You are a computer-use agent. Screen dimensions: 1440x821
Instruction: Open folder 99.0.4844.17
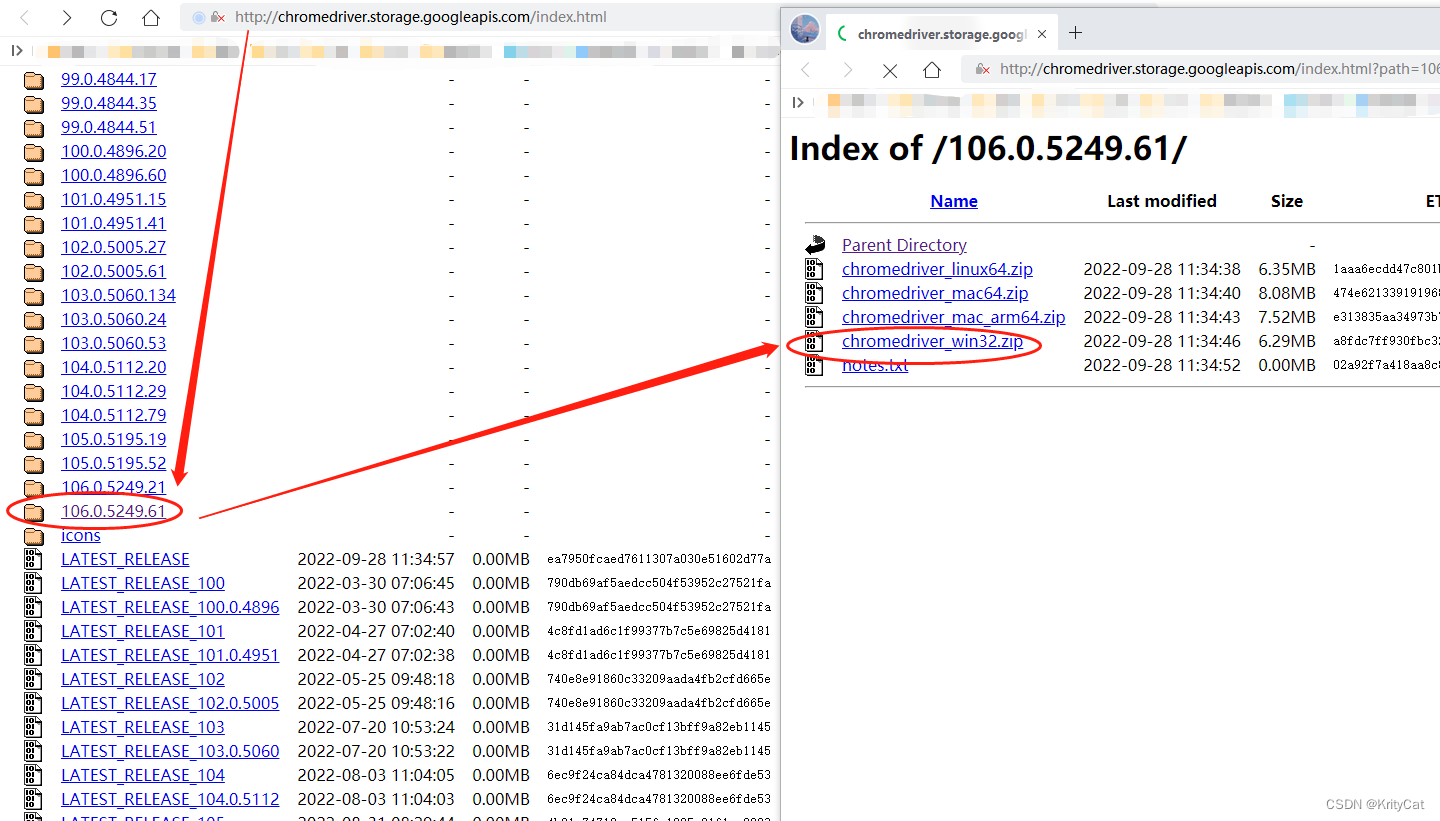pos(109,79)
